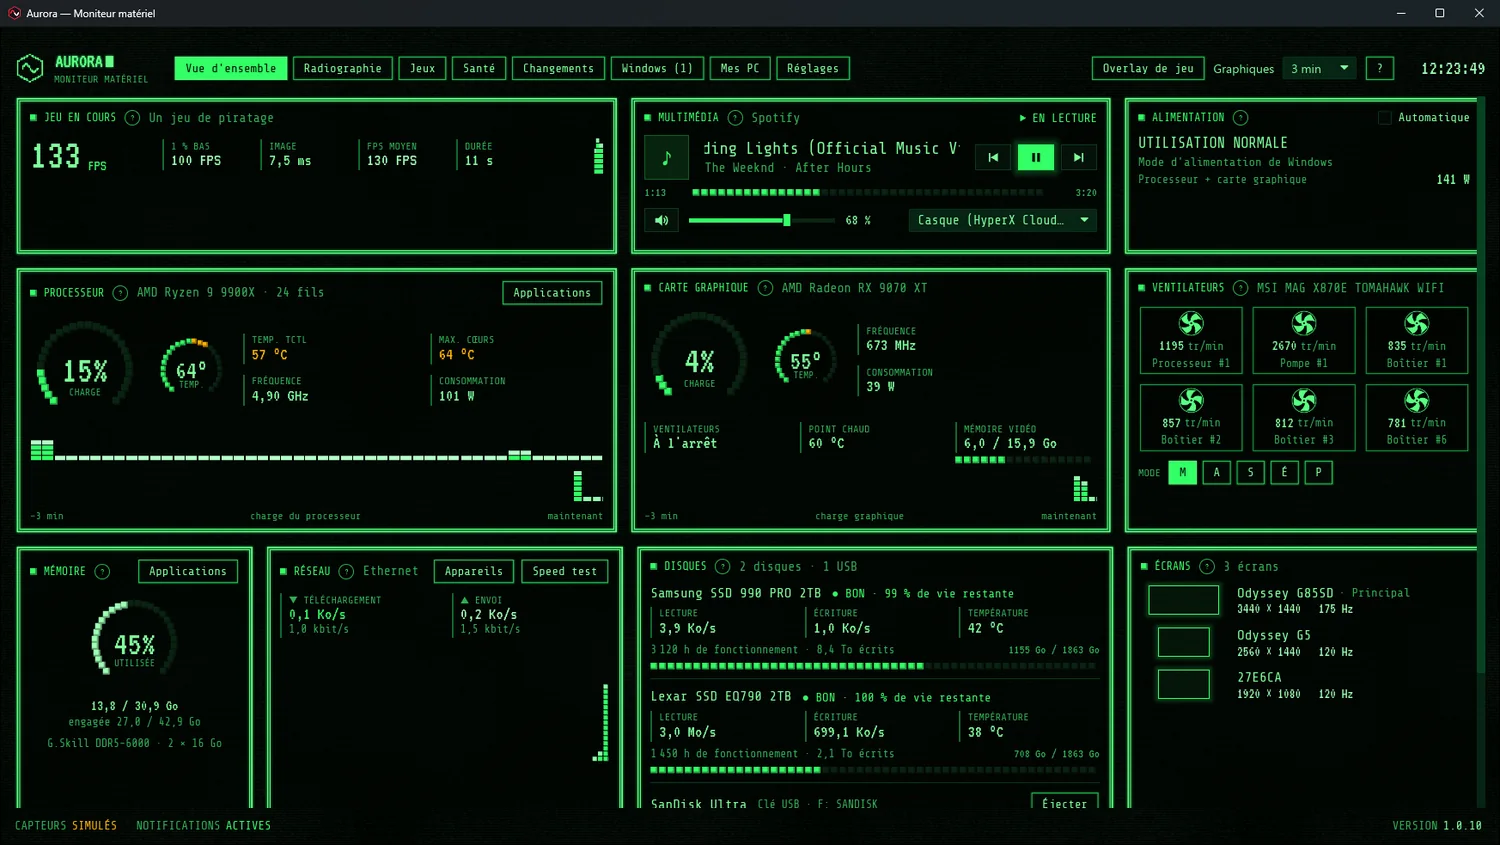1500x845 pixels.
Task: Click the 27E6CA monitor thumbnail
Action: tap(1184, 684)
